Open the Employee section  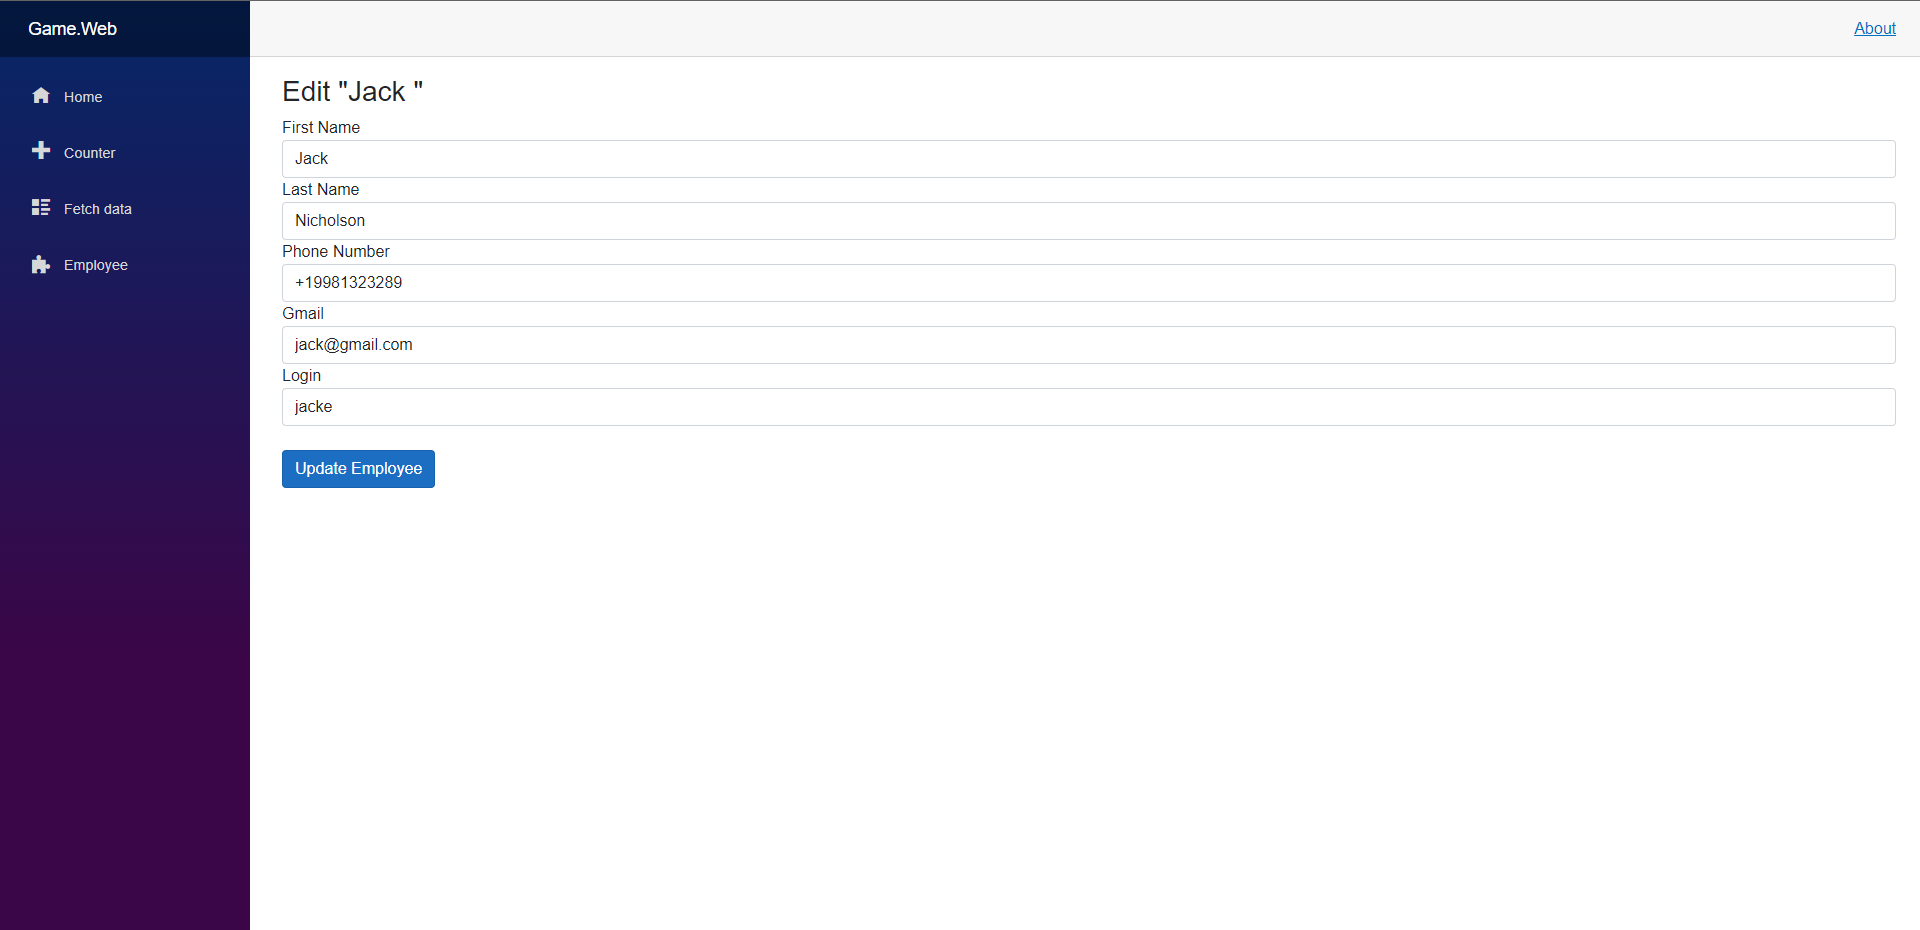coord(95,265)
